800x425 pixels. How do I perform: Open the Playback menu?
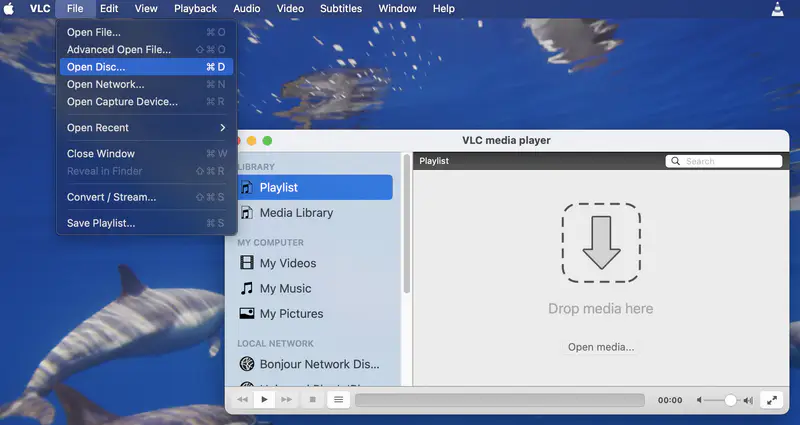tap(195, 9)
